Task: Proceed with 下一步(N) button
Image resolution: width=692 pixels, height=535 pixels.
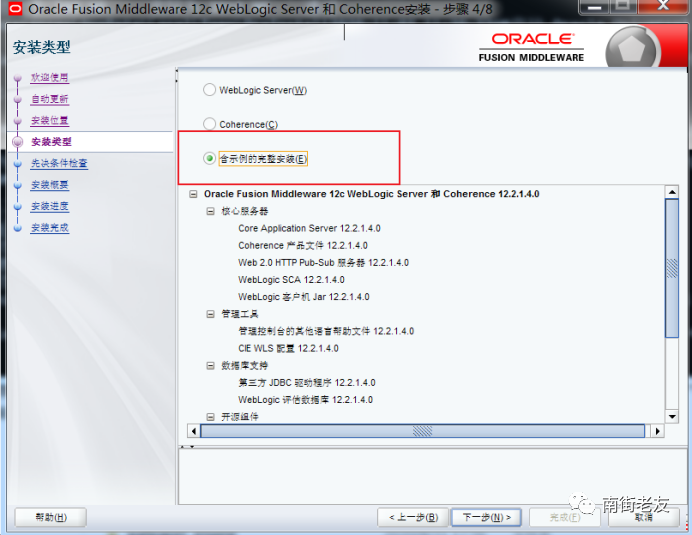Action: tap(486, 517)
